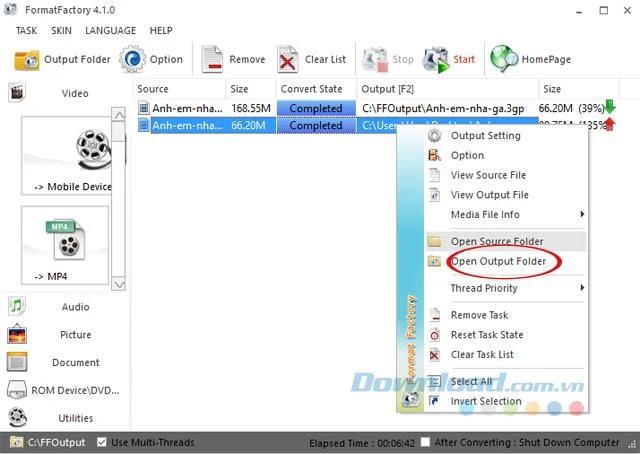Click file icon of the 66.20M source row
640x454 pixels.
tap(143, 125)
